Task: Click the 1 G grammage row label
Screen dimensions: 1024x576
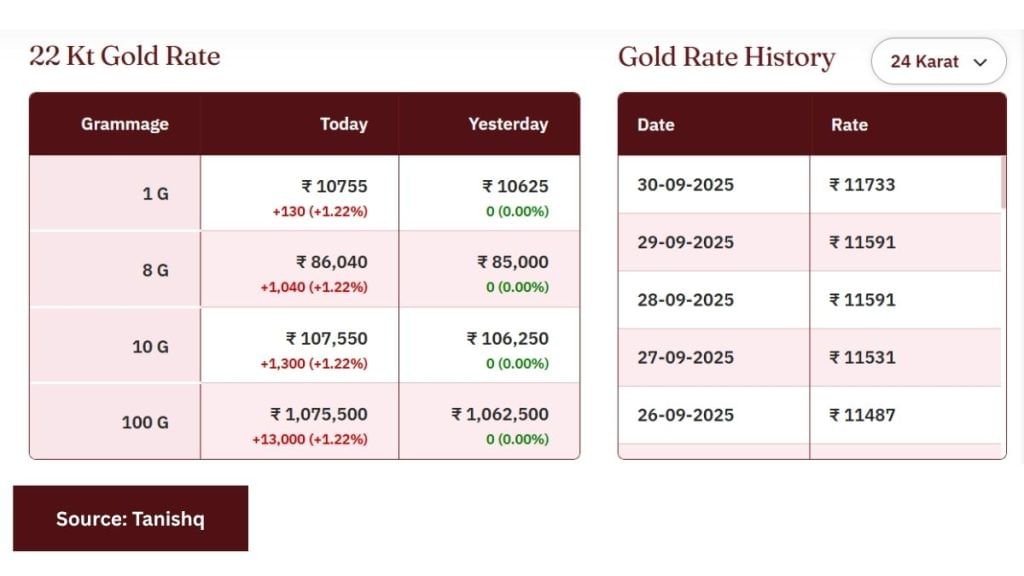Action: coord(155,194)
